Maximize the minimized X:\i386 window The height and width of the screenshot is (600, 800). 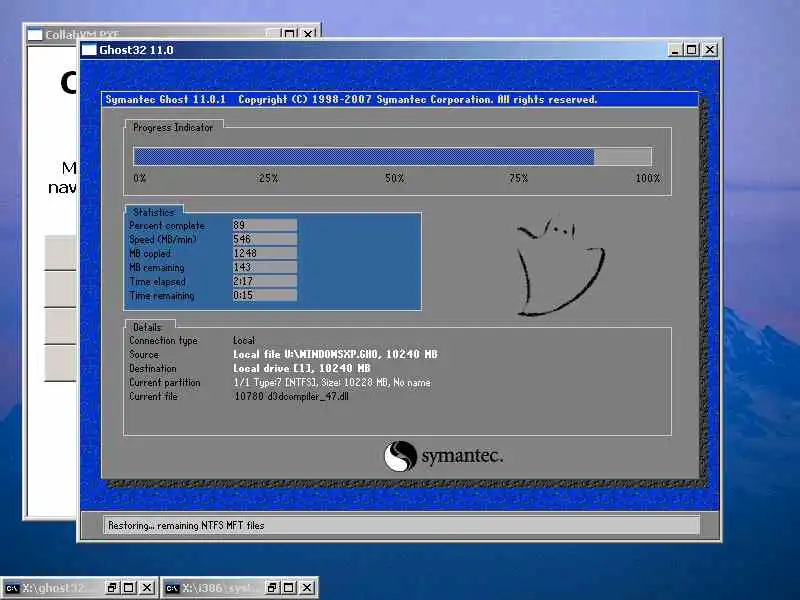289,588
